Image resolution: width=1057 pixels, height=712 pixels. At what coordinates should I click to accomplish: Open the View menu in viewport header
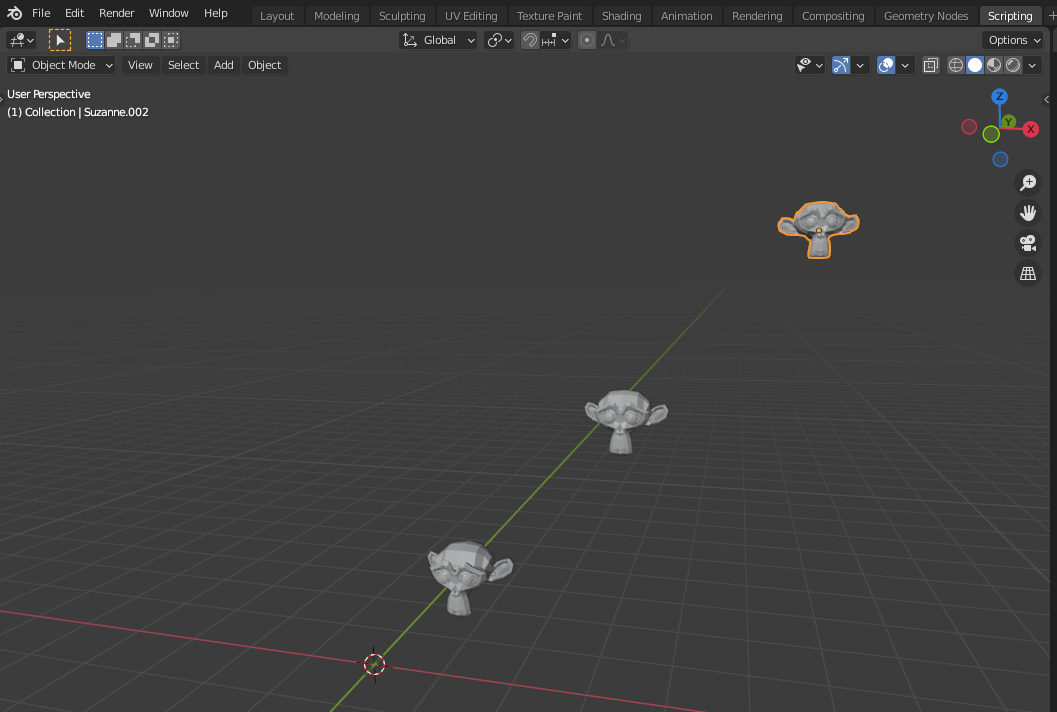(140, 65)
